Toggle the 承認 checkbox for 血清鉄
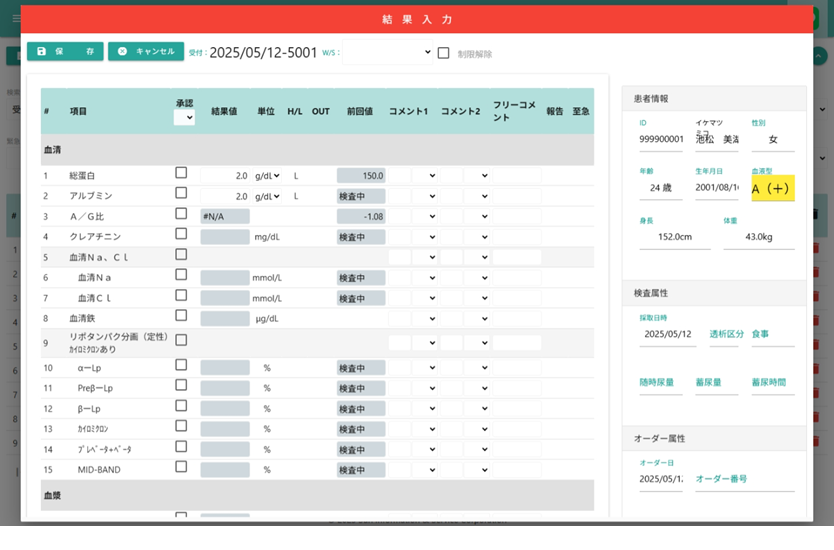 181,315
